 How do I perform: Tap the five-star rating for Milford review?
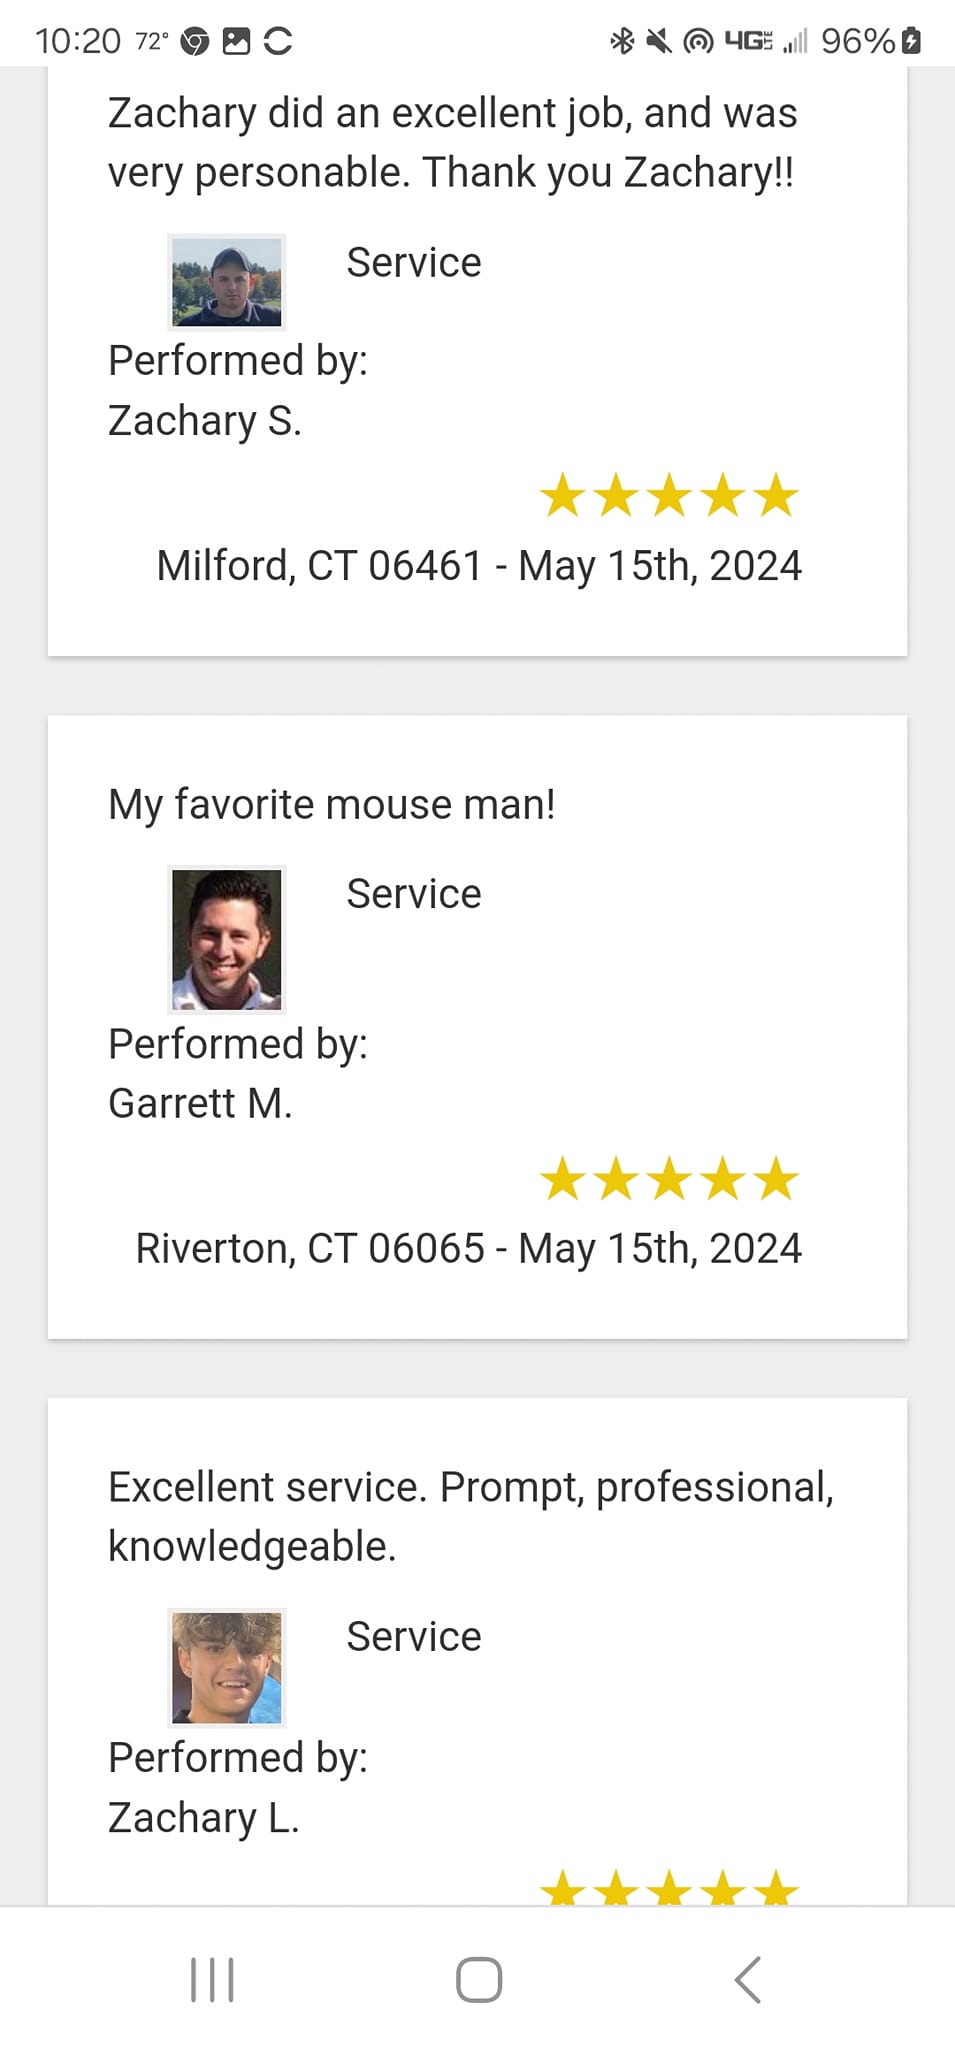(669, 496)
